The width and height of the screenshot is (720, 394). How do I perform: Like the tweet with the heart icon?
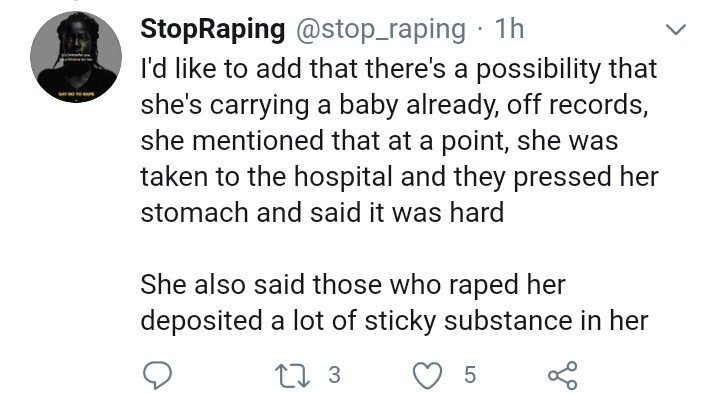click(x=428, y=375)
